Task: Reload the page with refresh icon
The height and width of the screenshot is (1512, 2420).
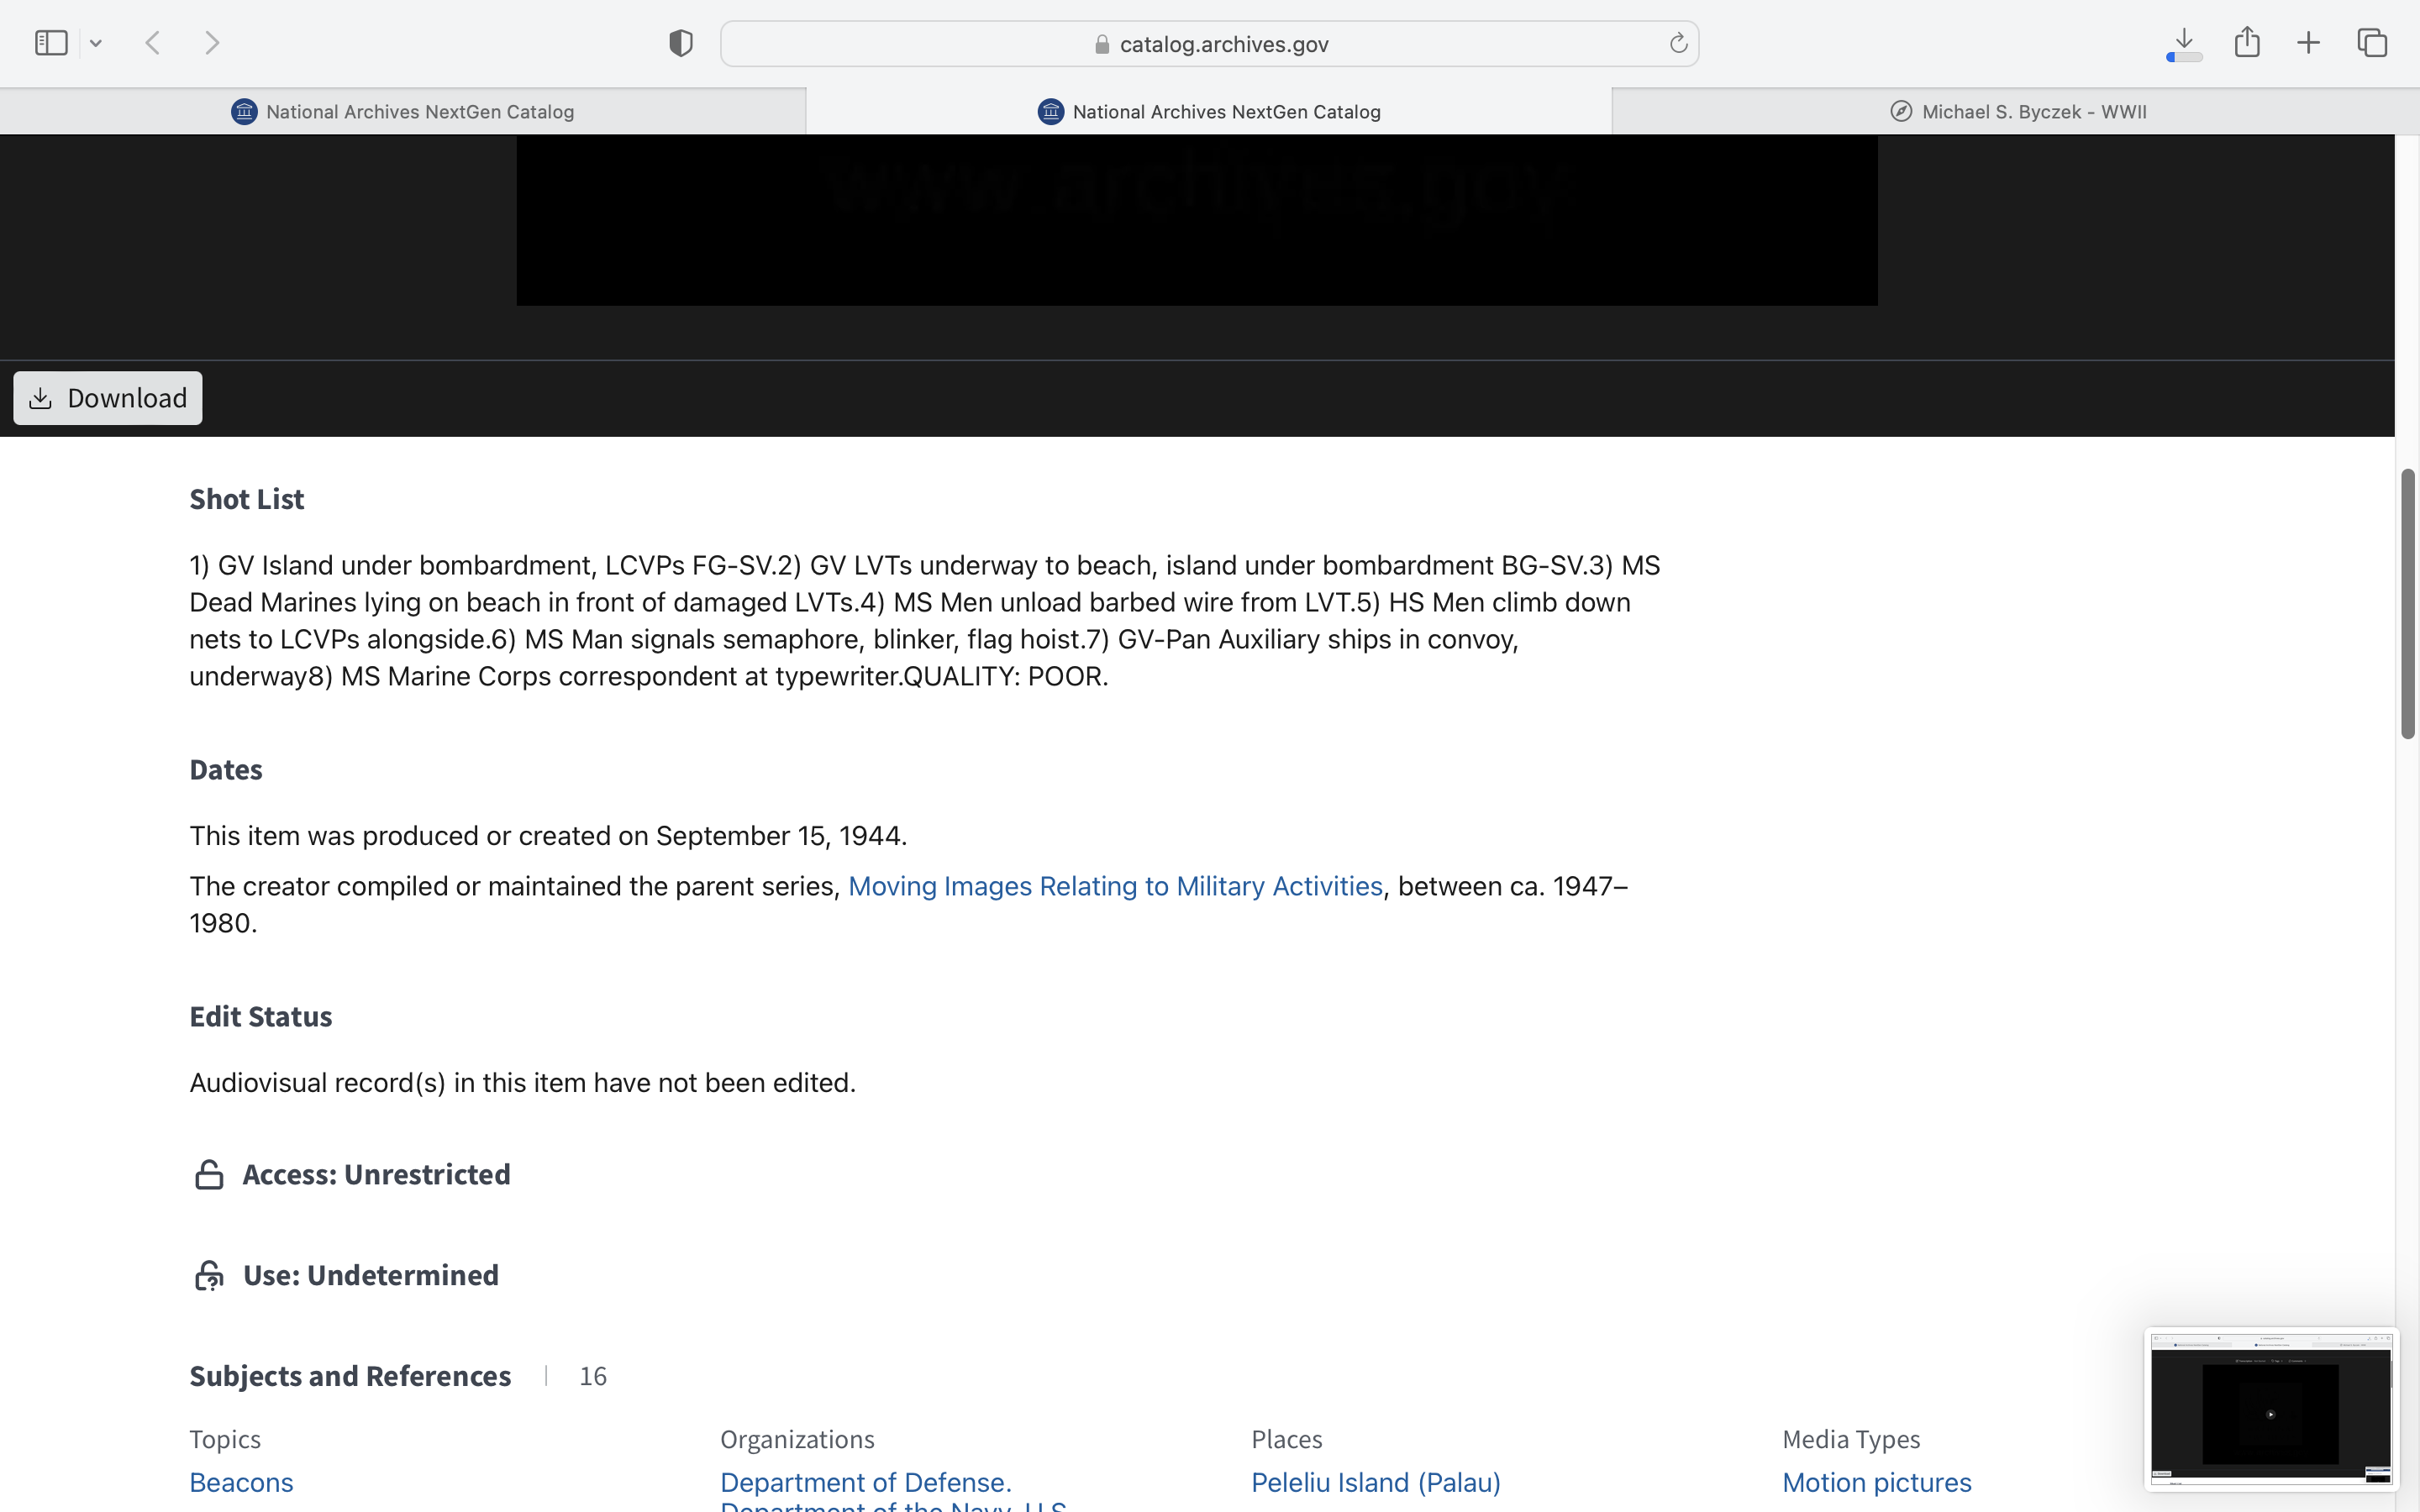Action: (x=1678, y=43)
